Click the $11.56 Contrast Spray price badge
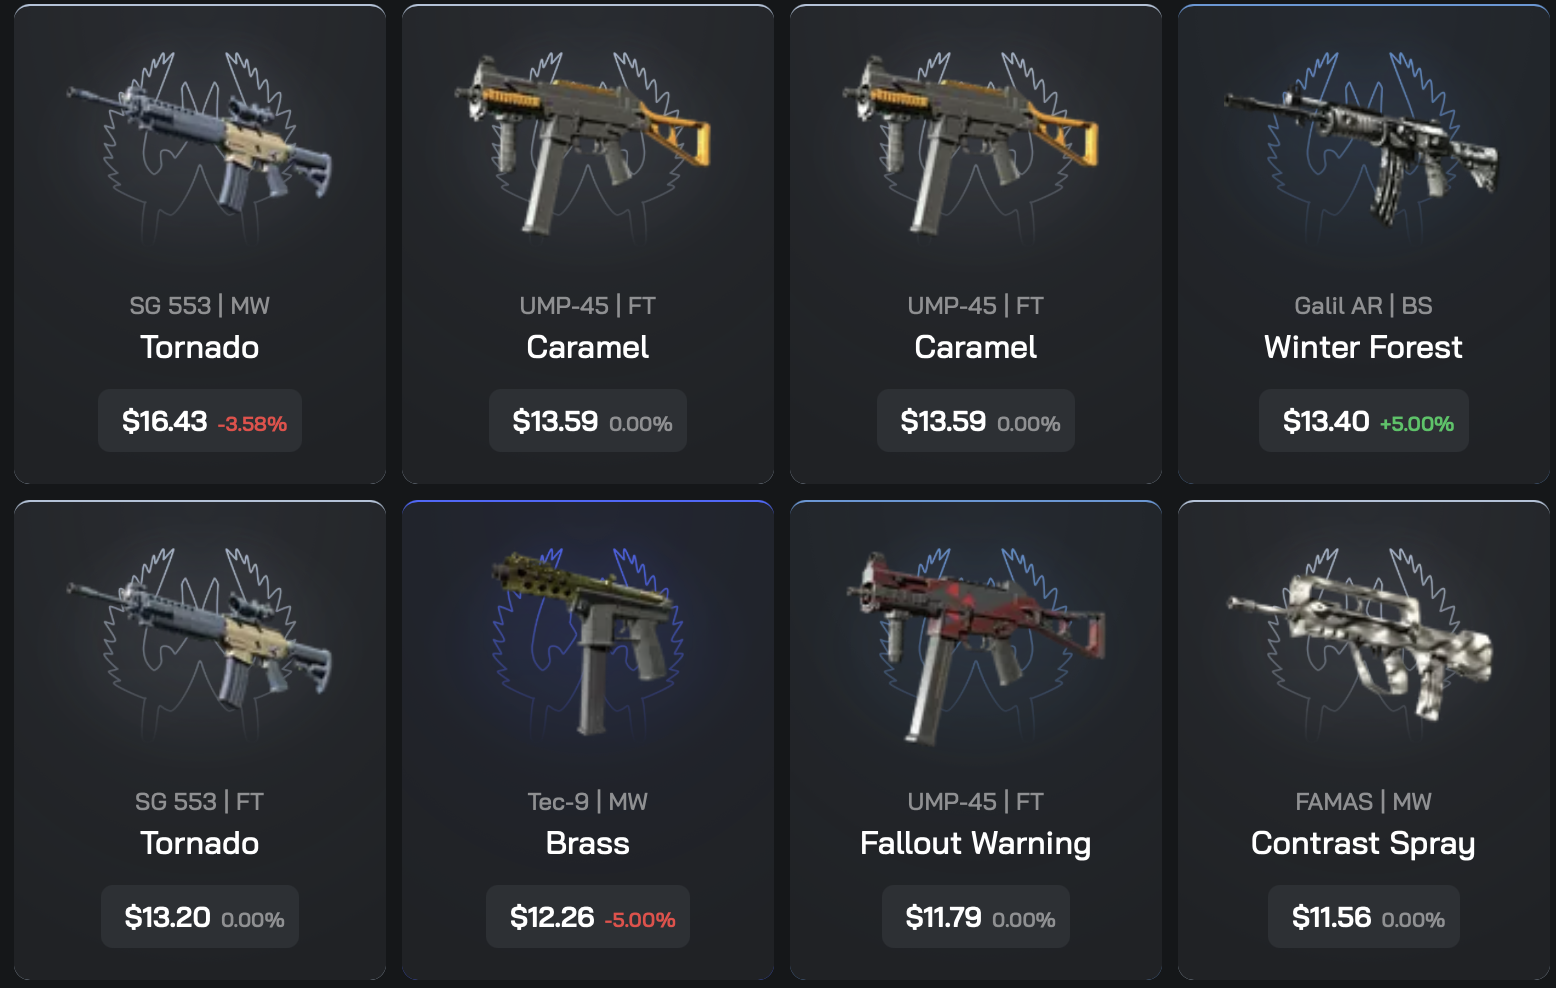The width and height of the screenshot is (1556, 988). [x=1364, y=917]
